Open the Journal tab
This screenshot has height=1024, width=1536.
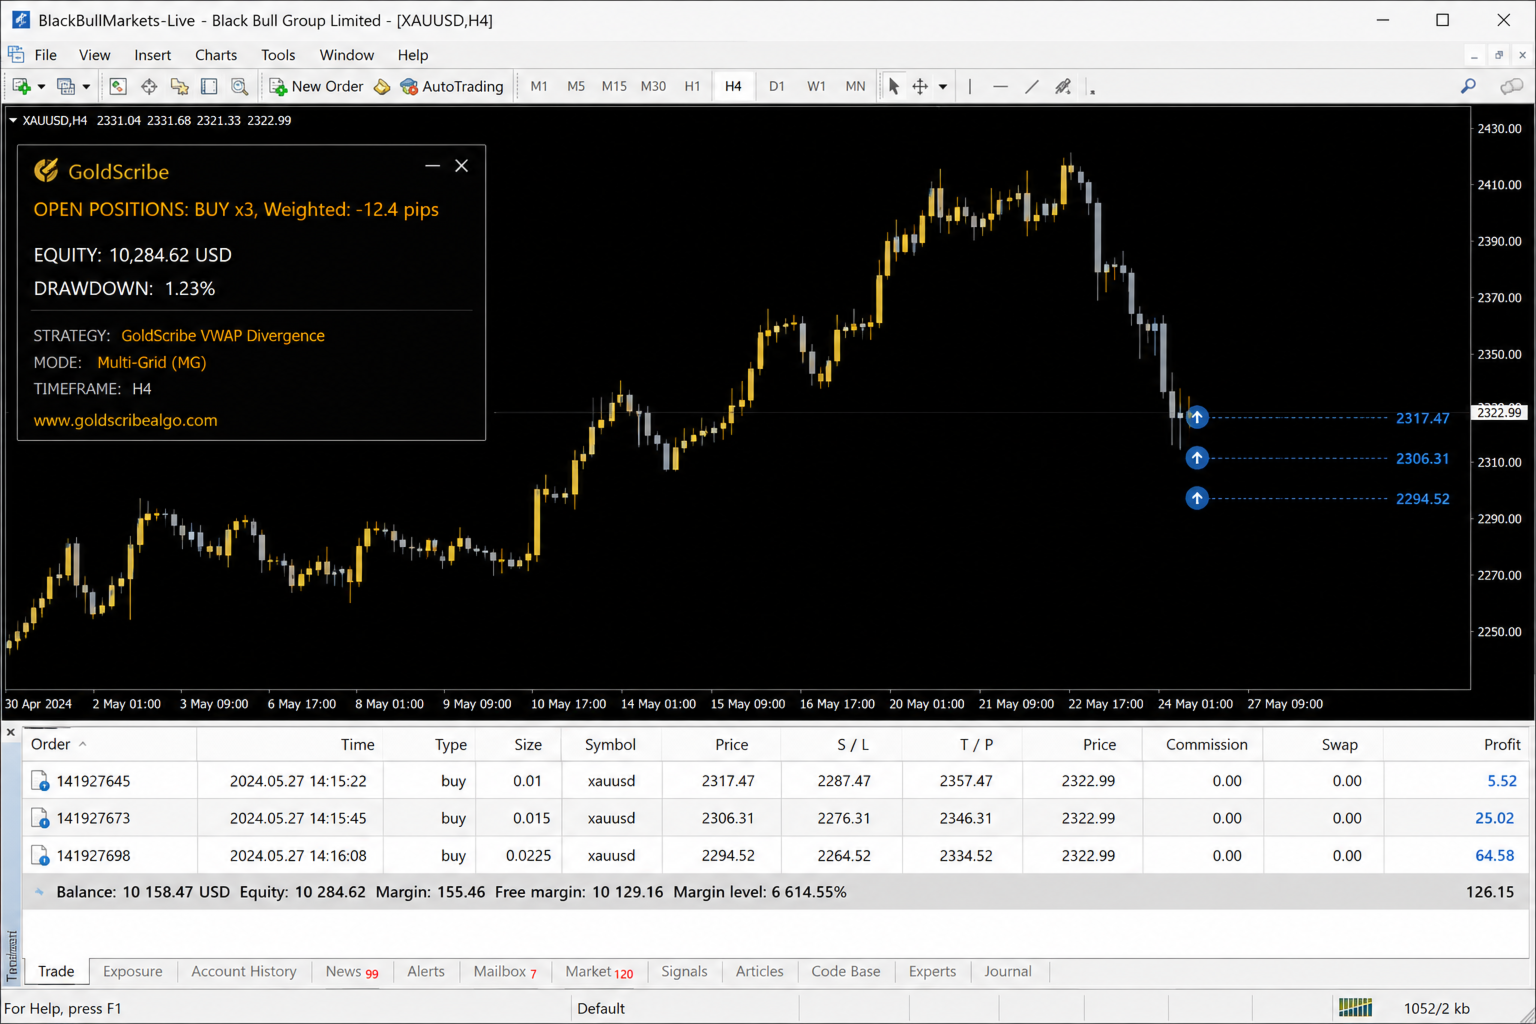coord(1008,971)
